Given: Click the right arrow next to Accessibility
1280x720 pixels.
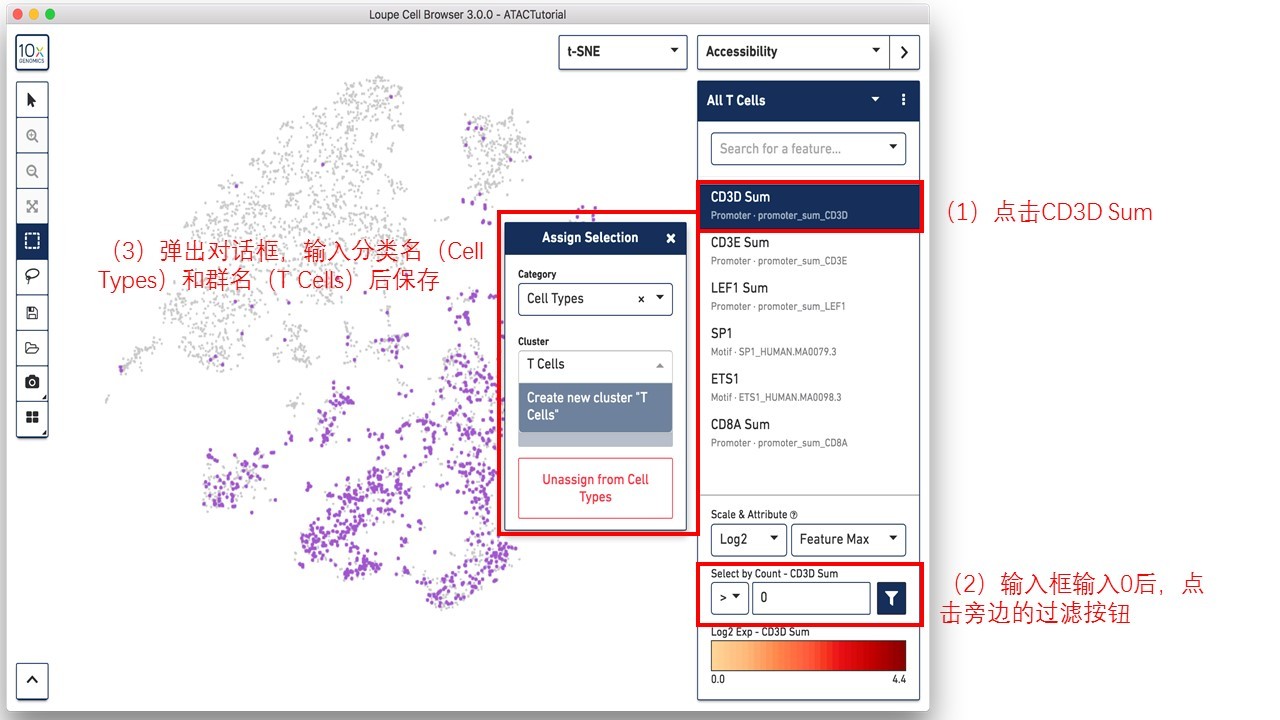Looking at the screenshot, I should click(904, 52).
